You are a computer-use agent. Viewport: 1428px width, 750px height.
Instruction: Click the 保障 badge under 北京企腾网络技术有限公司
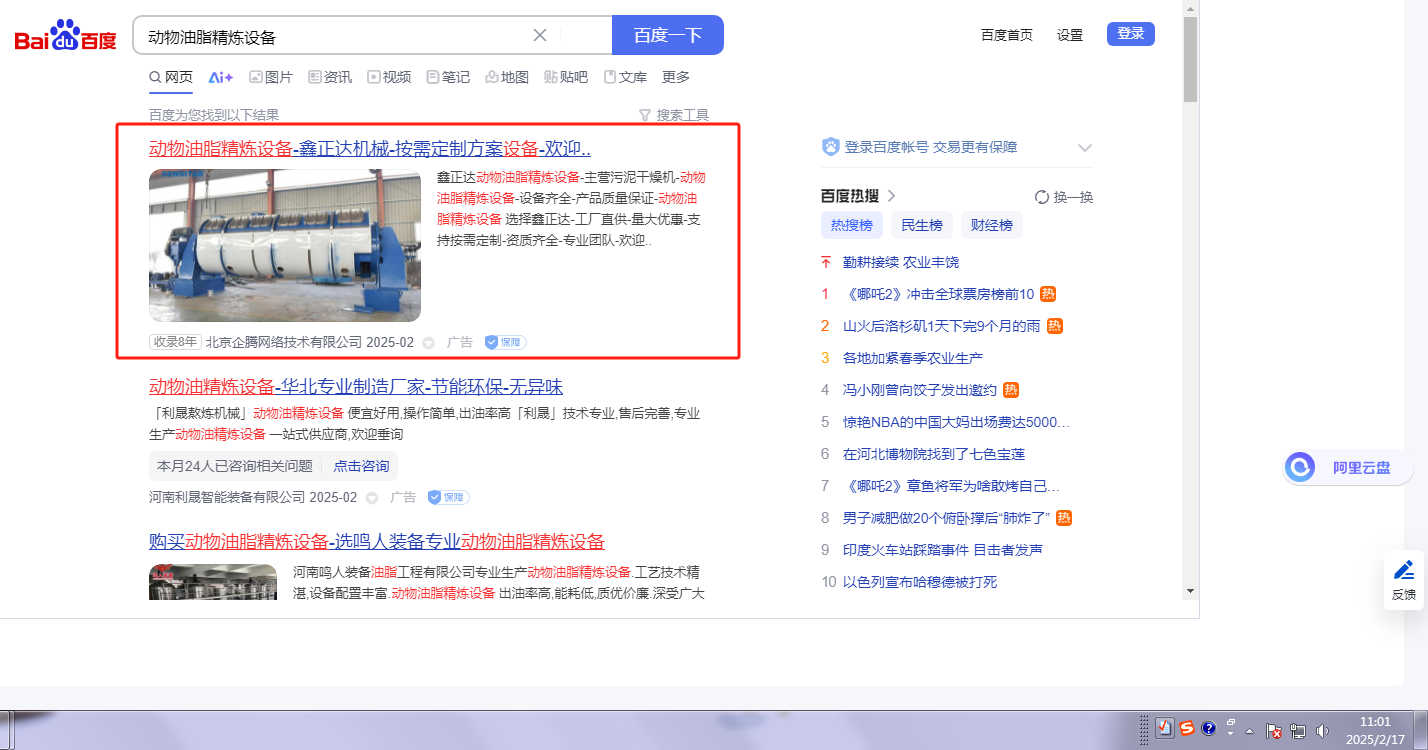pyautogui.click(x=506, y=342)
